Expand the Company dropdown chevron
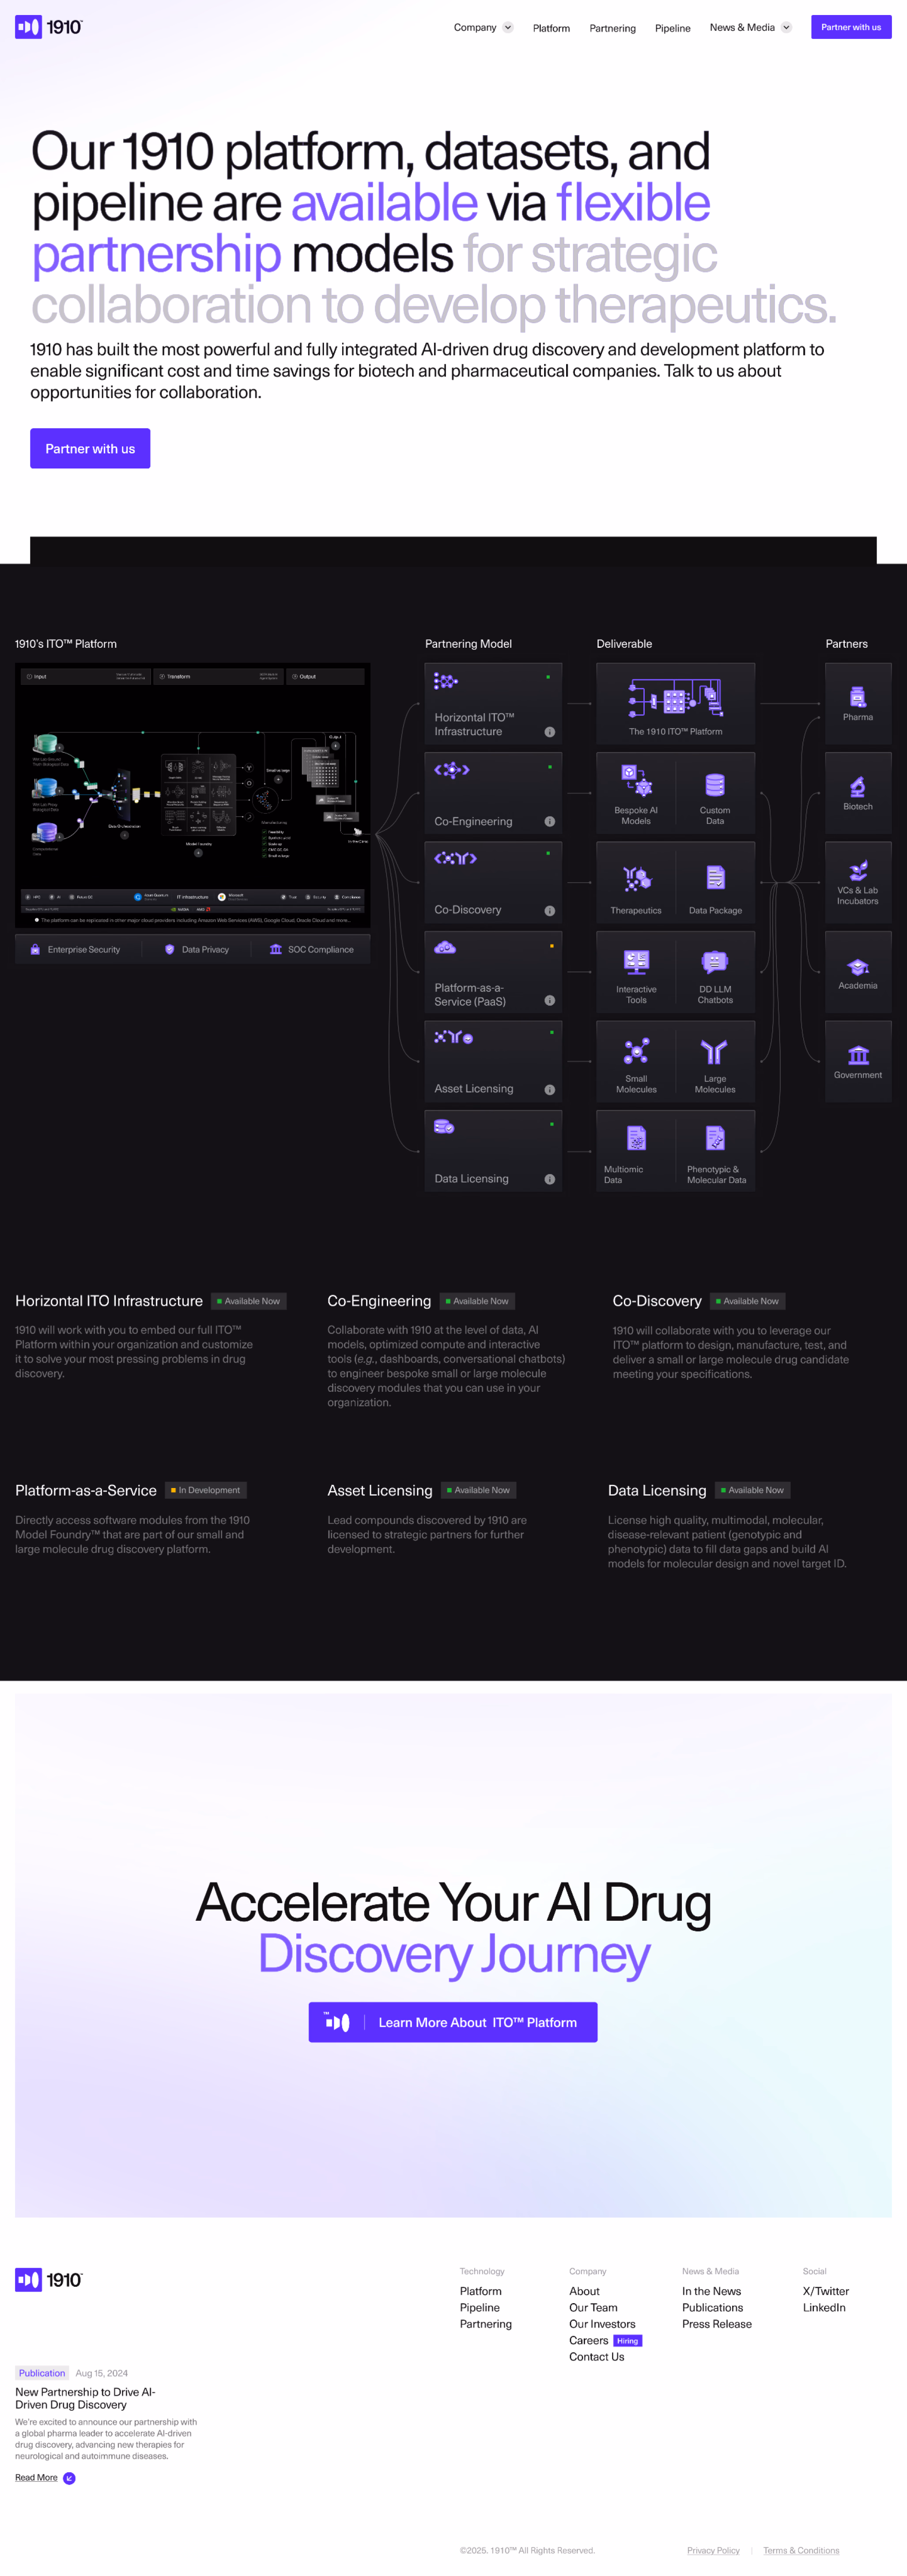 (508, 28)
